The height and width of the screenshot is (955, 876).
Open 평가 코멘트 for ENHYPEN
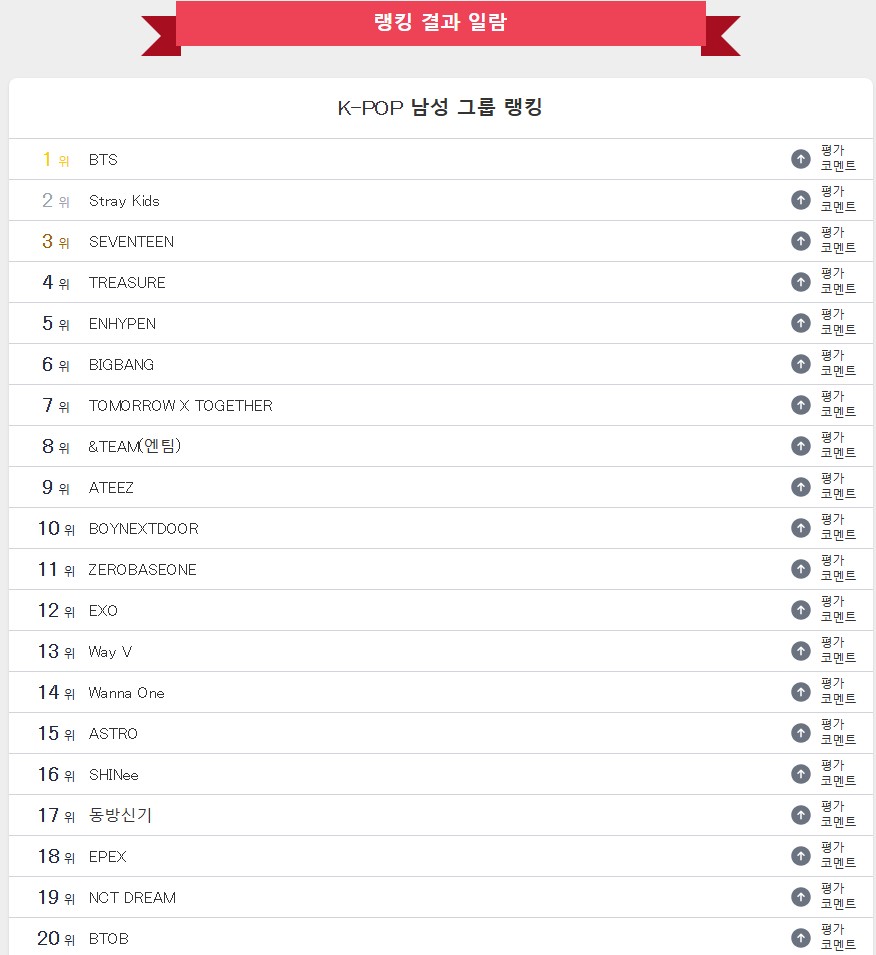838,322
